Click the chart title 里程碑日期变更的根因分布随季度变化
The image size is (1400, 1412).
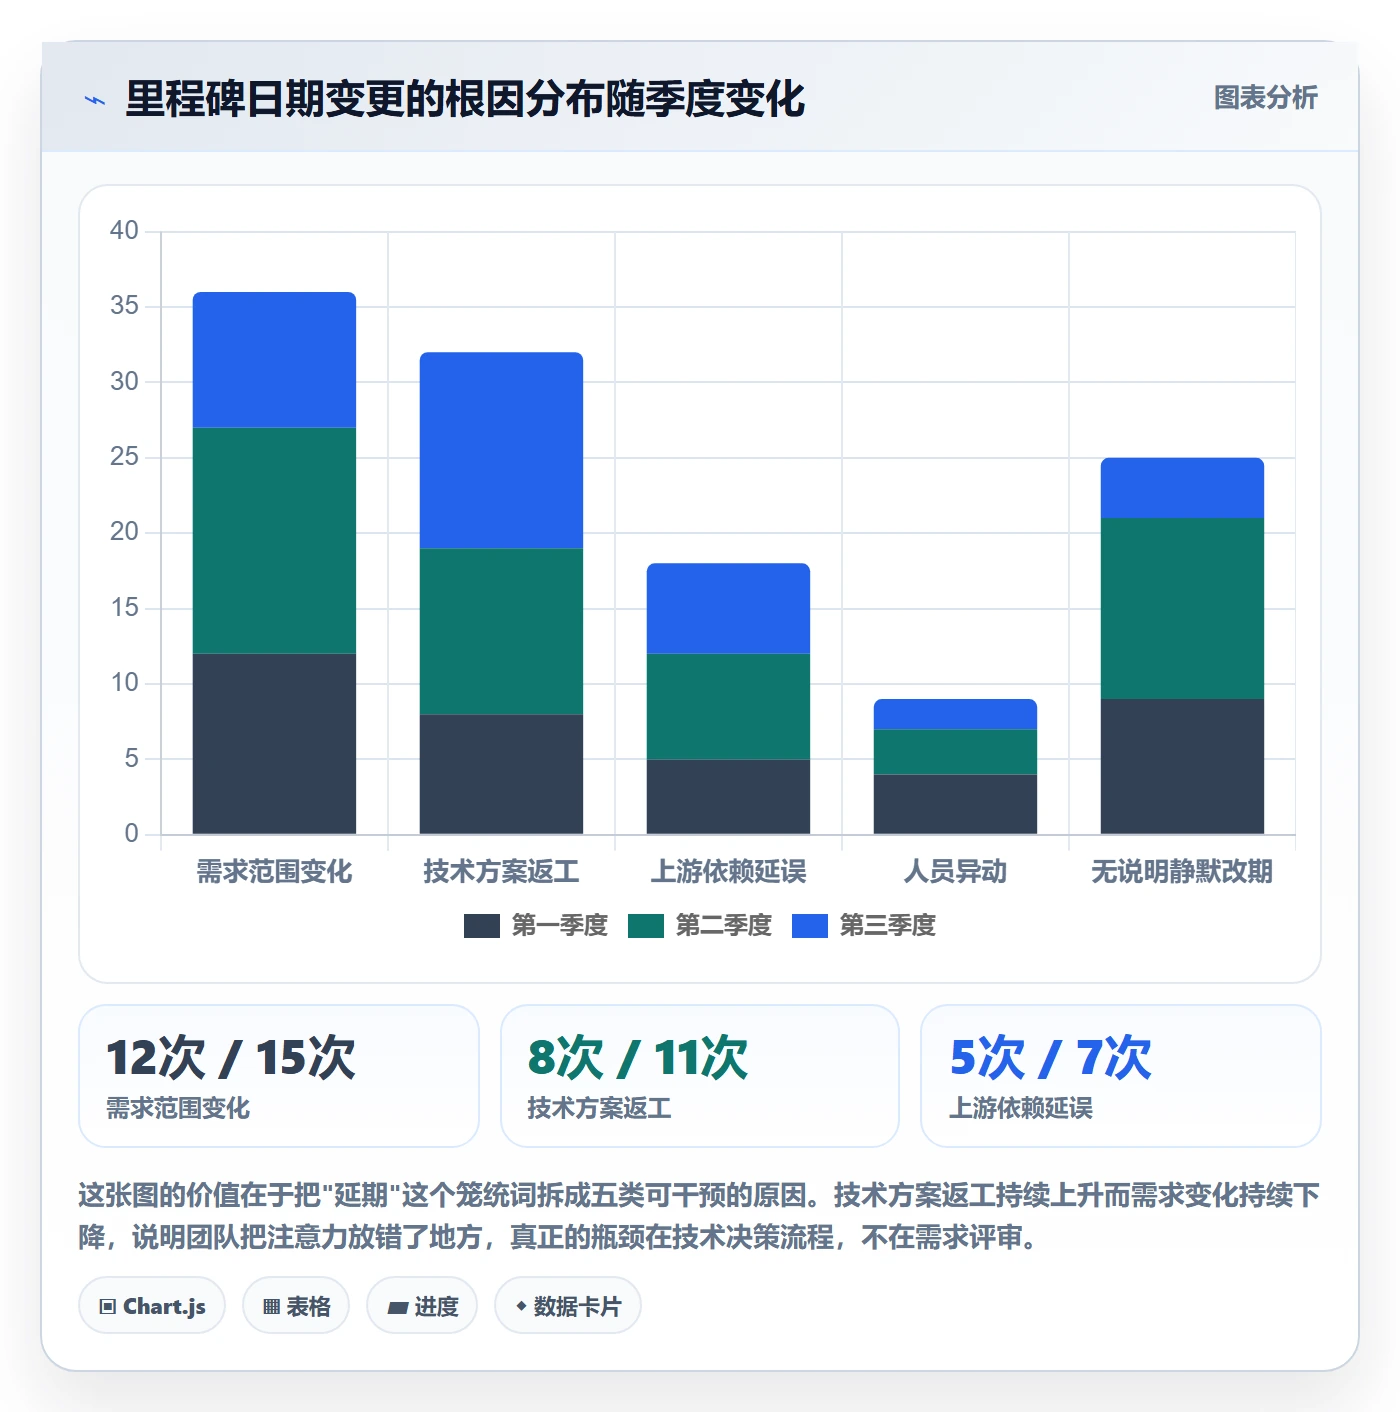tap(465, 99)
